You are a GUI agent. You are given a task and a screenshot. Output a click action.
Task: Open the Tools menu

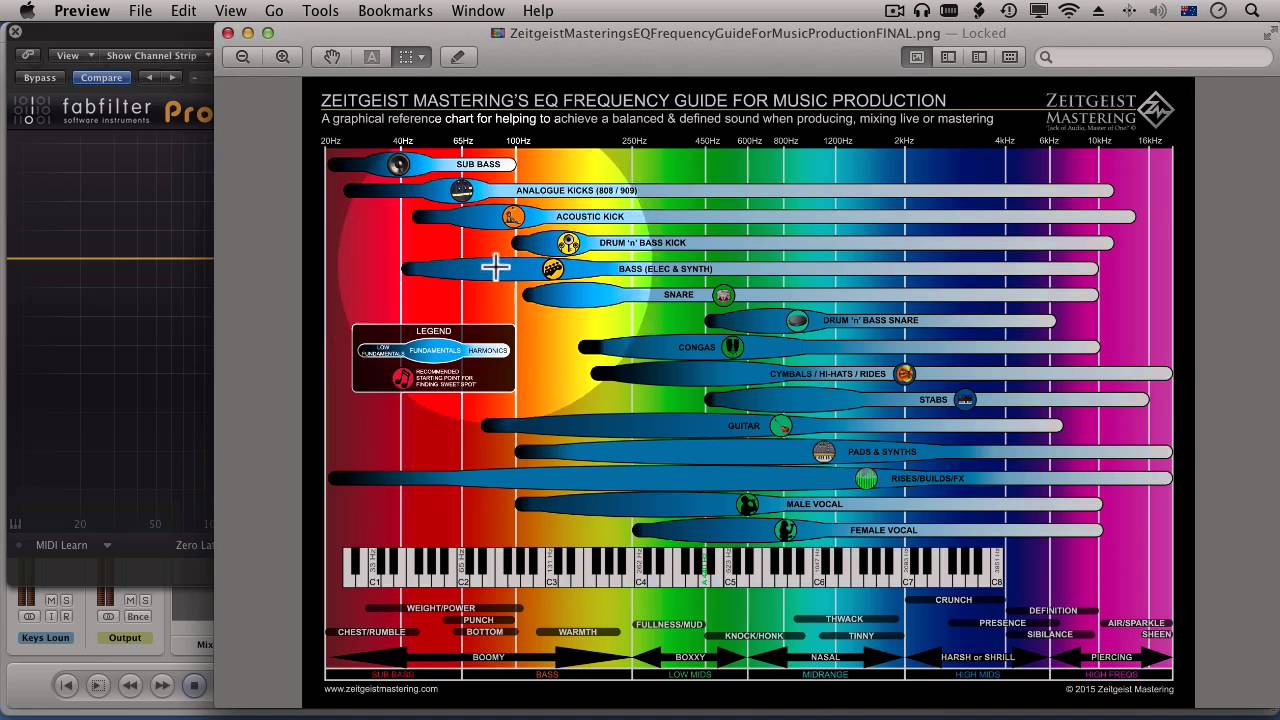(x=320, y=11)
